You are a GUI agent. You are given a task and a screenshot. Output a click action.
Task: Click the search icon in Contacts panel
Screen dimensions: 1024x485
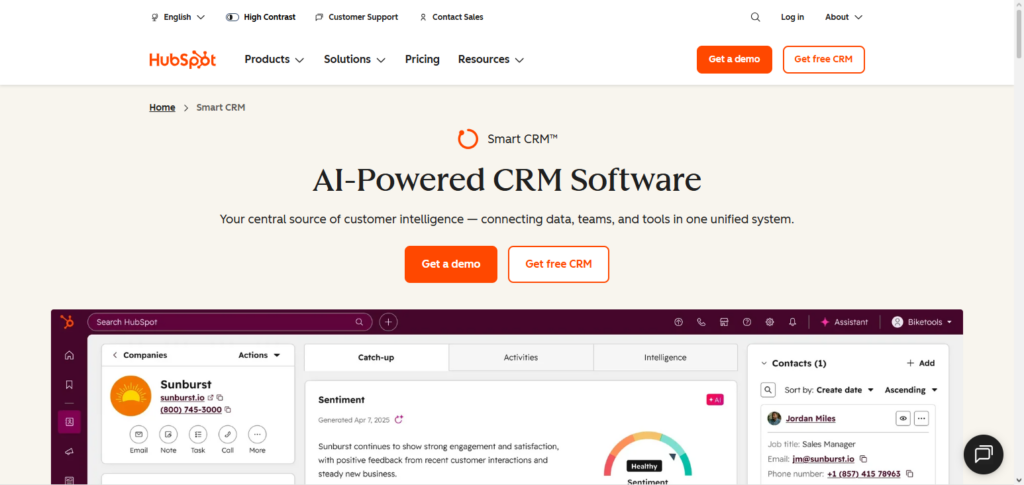(x=768, y=390)
